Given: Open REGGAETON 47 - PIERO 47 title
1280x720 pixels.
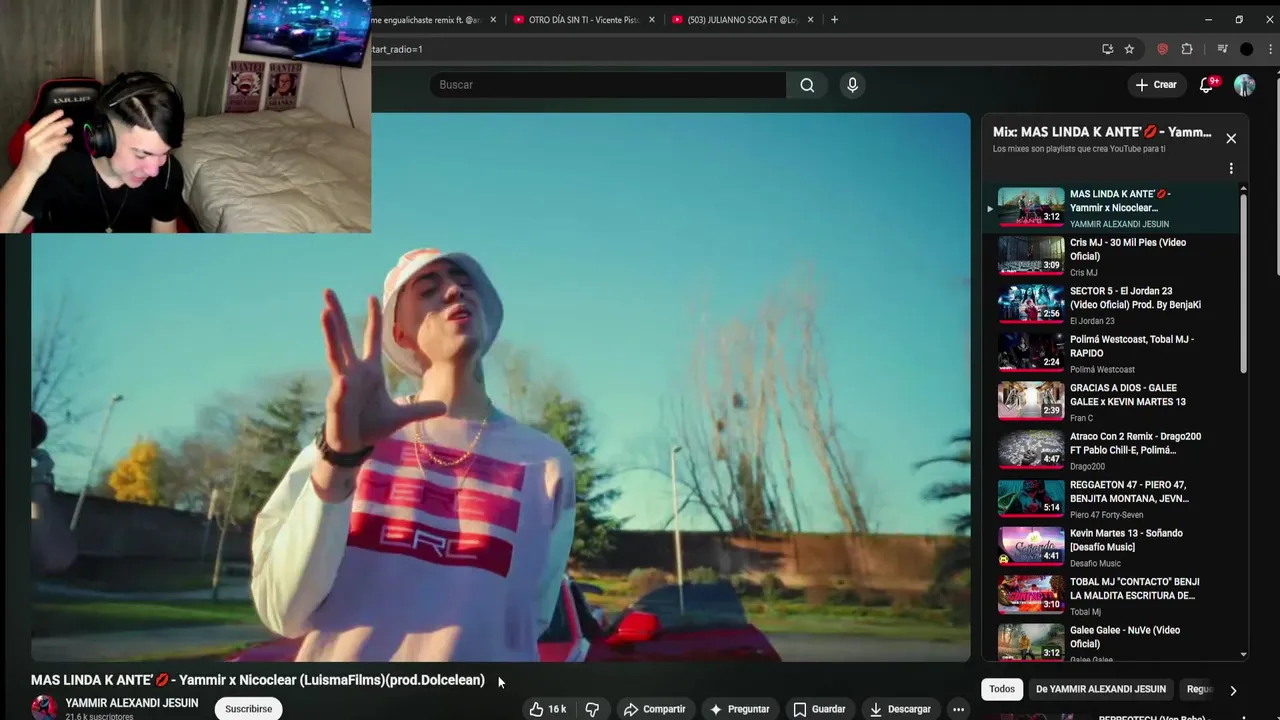Looking at the screenshot, I should (1129, 492).
